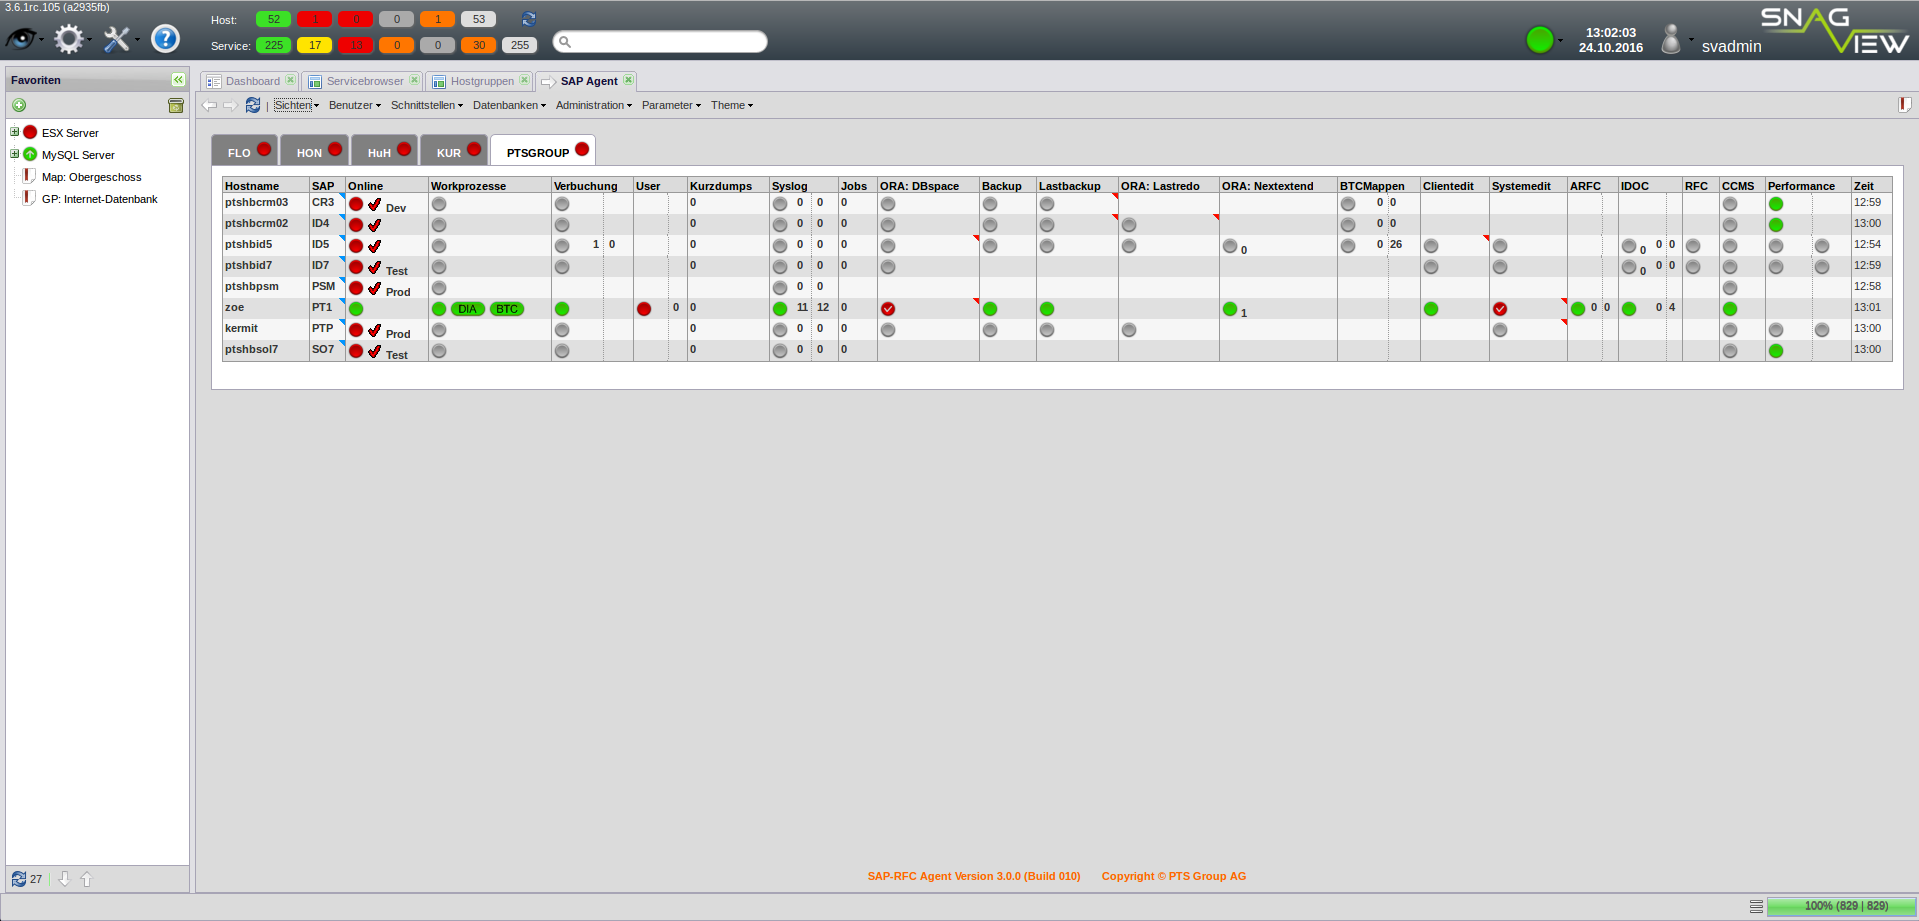Image resolution: width=1919 pixels, height=921 pixels.
Task: Focus the top search input field
Action: click(x=660, y=41)
